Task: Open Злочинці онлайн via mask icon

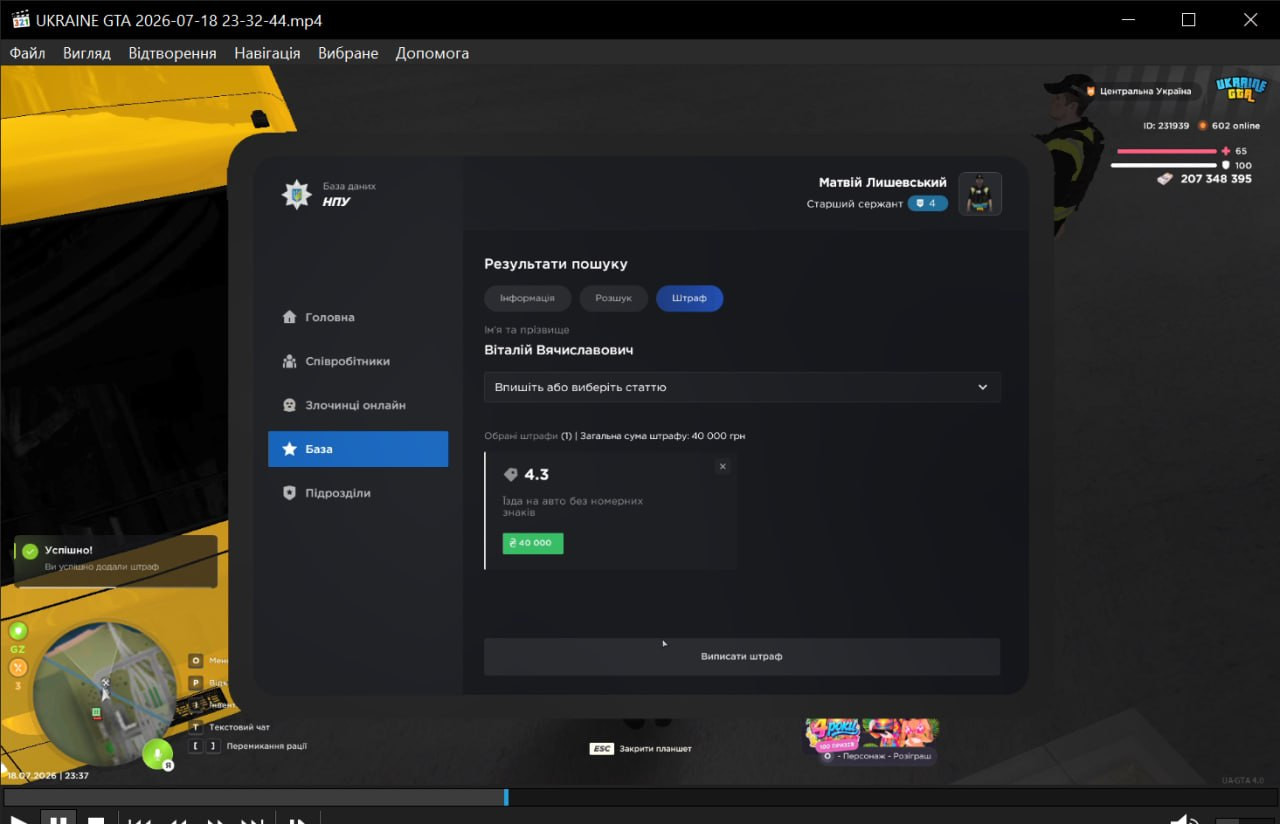Action: coord(289,405)
